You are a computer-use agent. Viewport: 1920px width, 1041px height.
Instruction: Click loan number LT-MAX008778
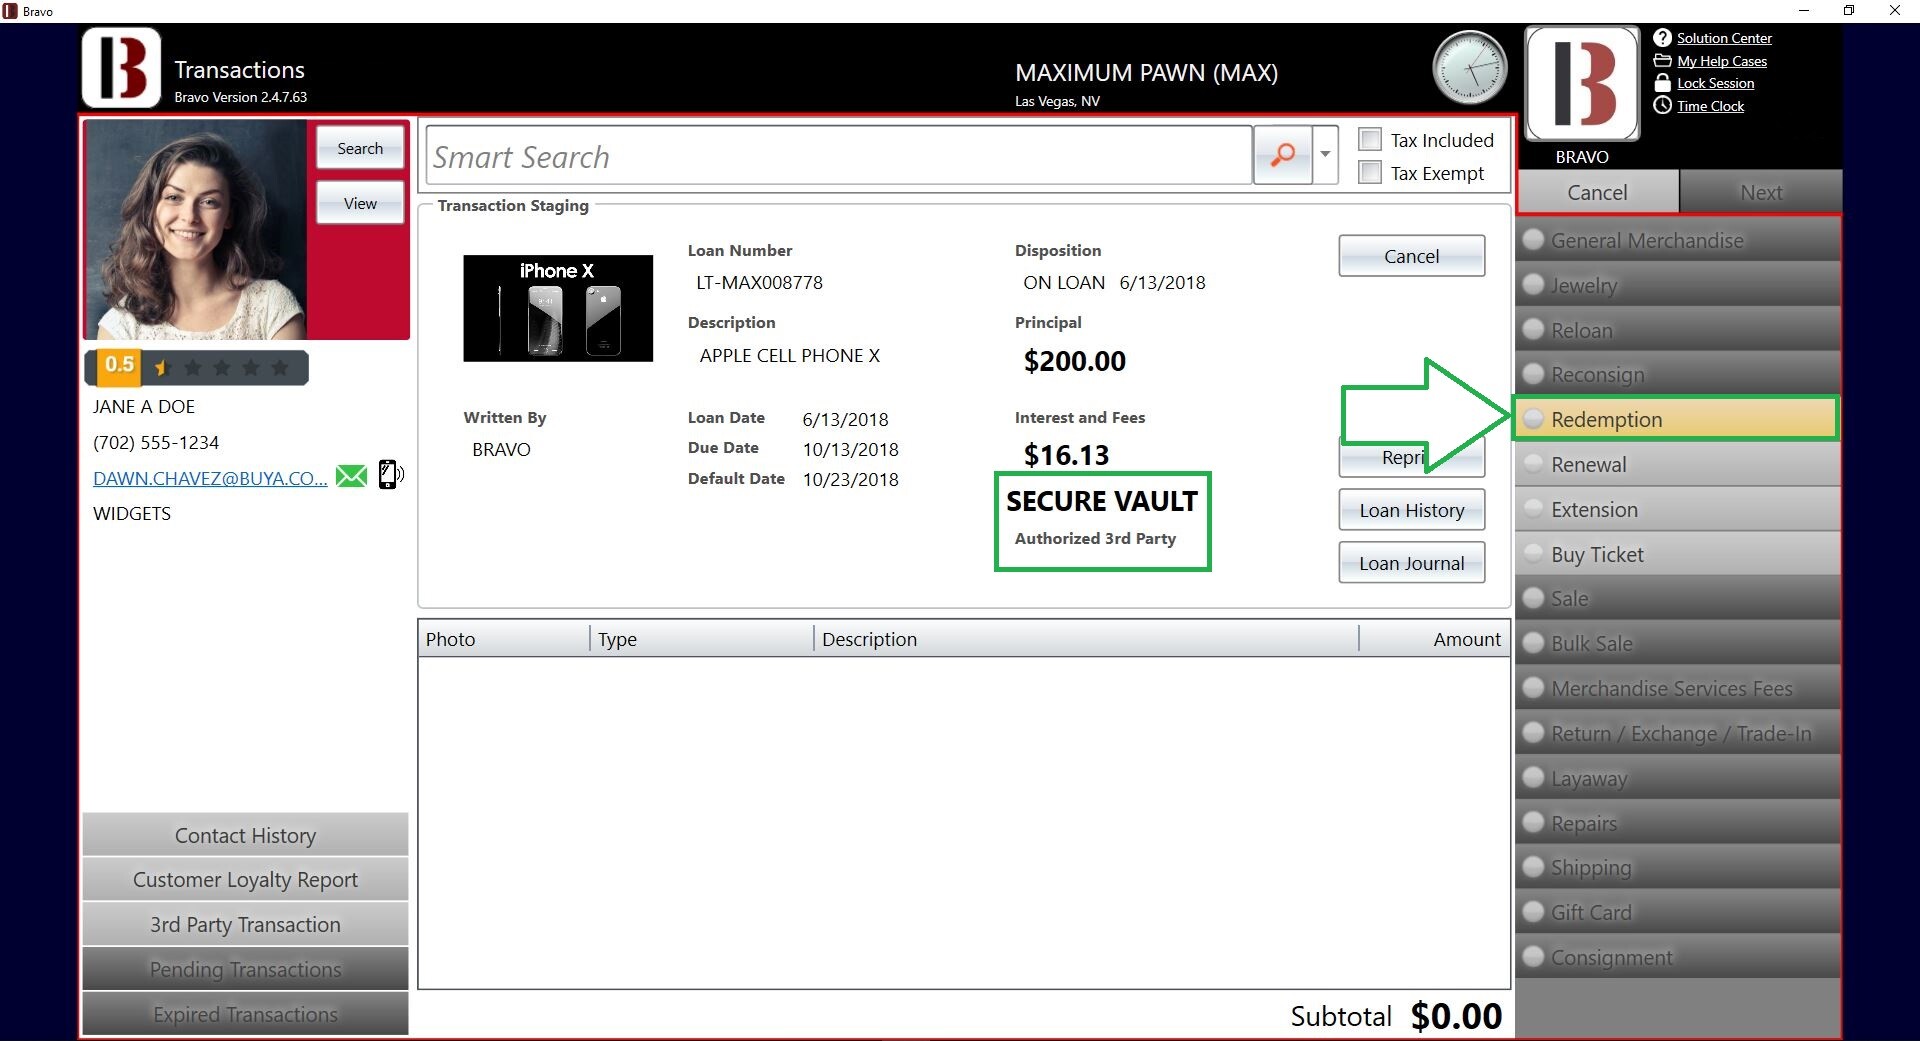759,283
